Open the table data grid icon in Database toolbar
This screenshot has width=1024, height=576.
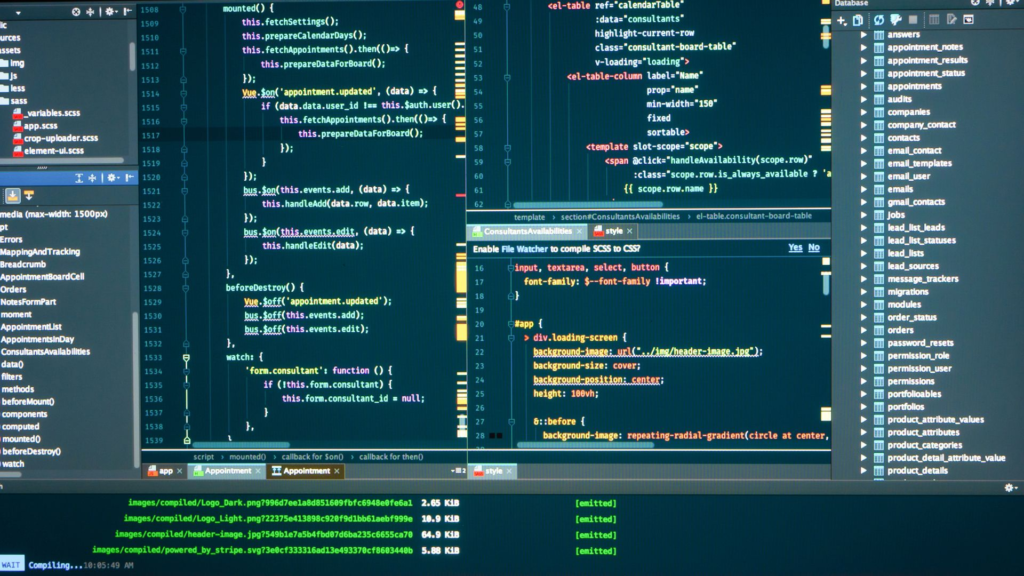934,18
